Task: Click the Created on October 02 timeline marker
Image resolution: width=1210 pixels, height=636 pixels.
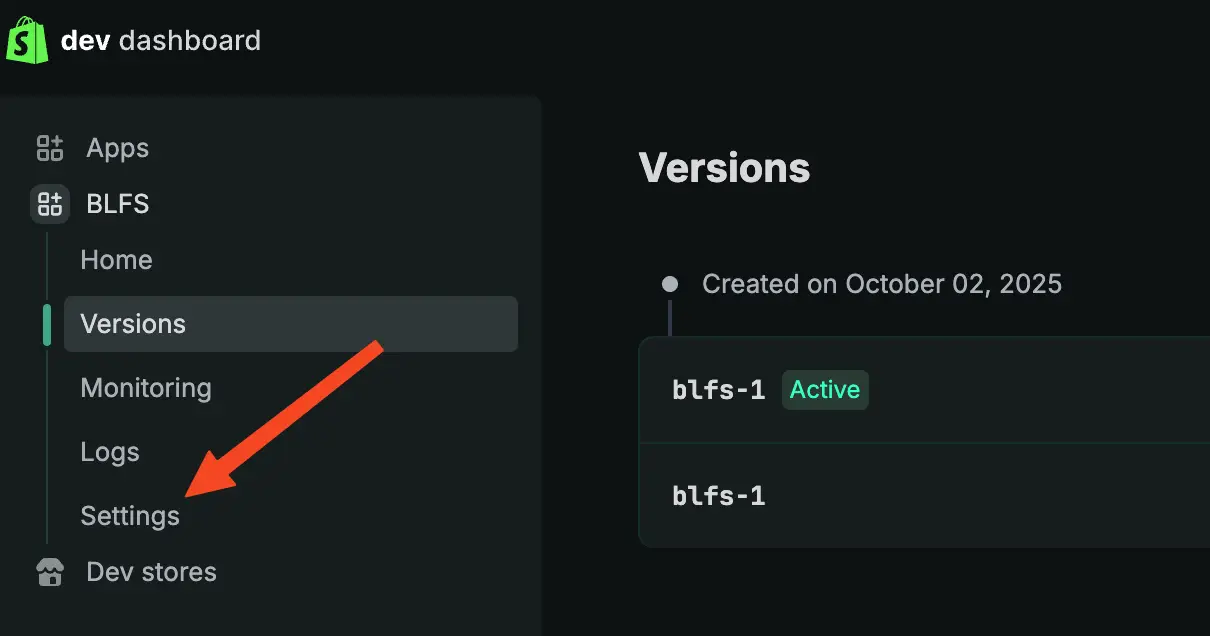Action: (668, 283)
